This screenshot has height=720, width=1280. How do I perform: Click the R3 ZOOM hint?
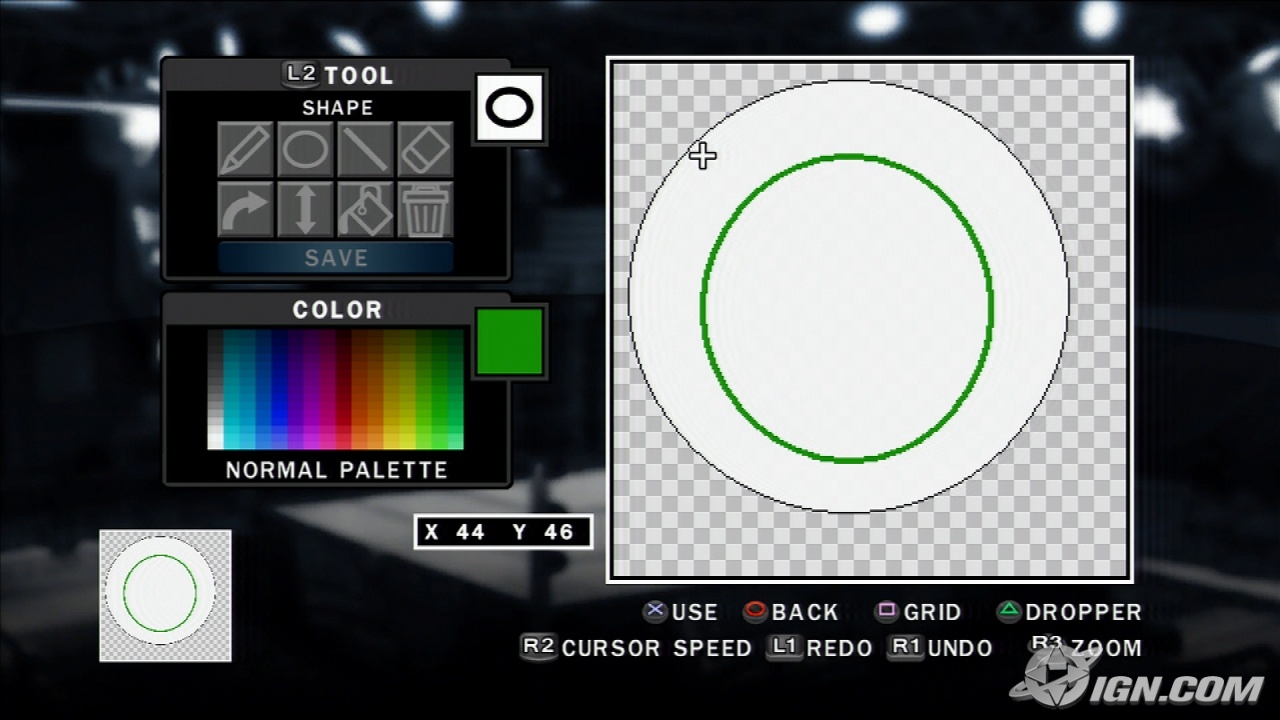[x=1085, y=647]
